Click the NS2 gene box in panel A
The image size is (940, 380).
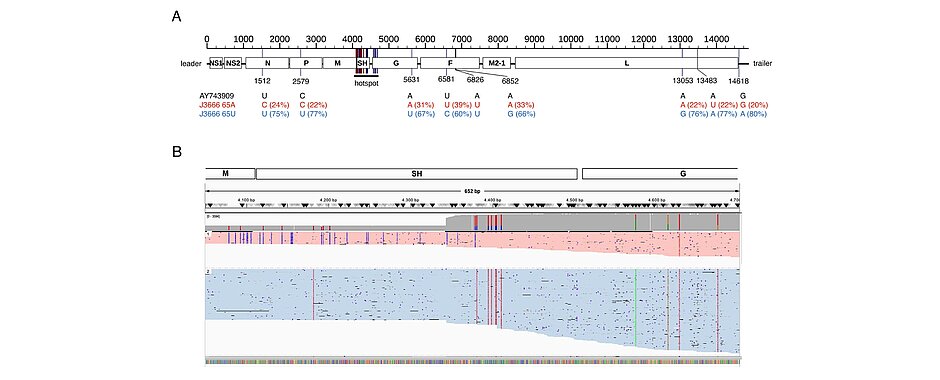[x=233, y=63]
